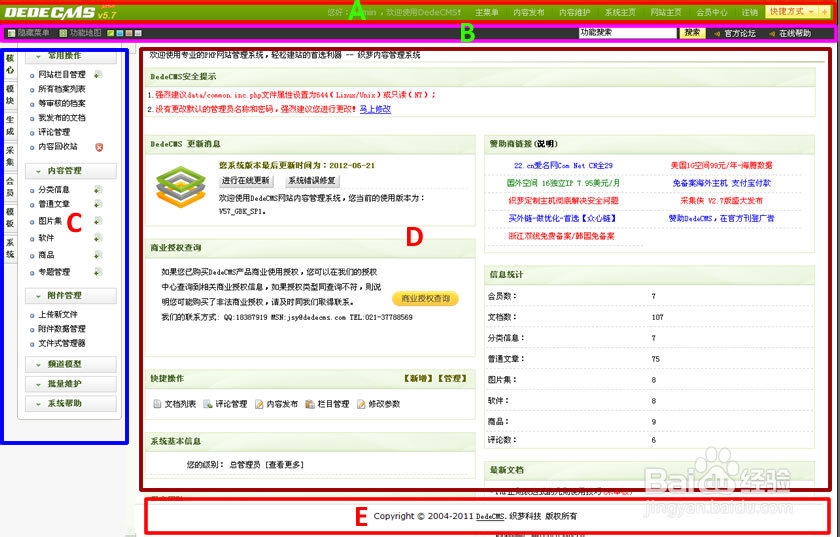Open 文档列表 quick action icon
This screenshot has height=537, width=840.
[x=157, y=404]
